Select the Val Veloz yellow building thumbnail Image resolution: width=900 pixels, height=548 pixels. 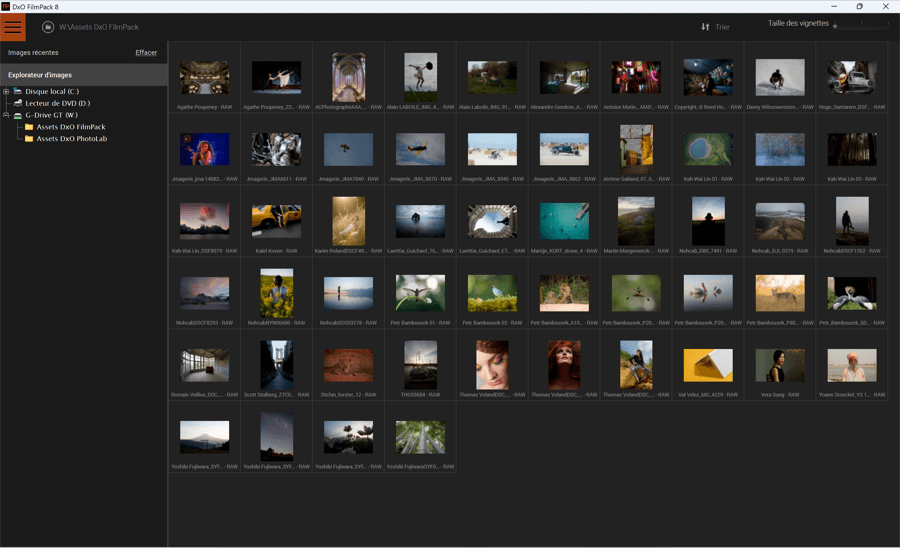[x=708, y=365]
